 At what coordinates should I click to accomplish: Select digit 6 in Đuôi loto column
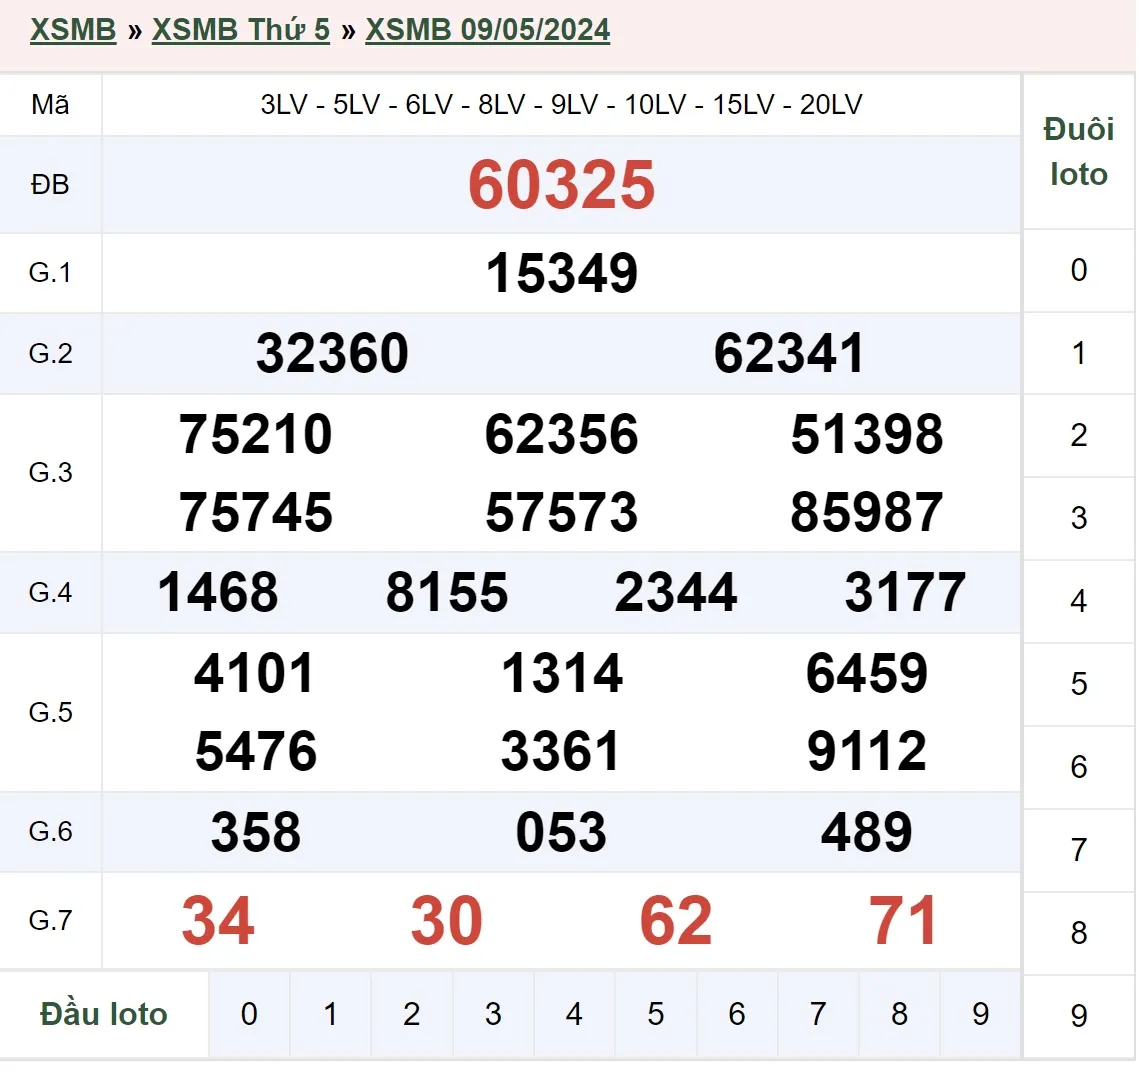coord(1078,767)
